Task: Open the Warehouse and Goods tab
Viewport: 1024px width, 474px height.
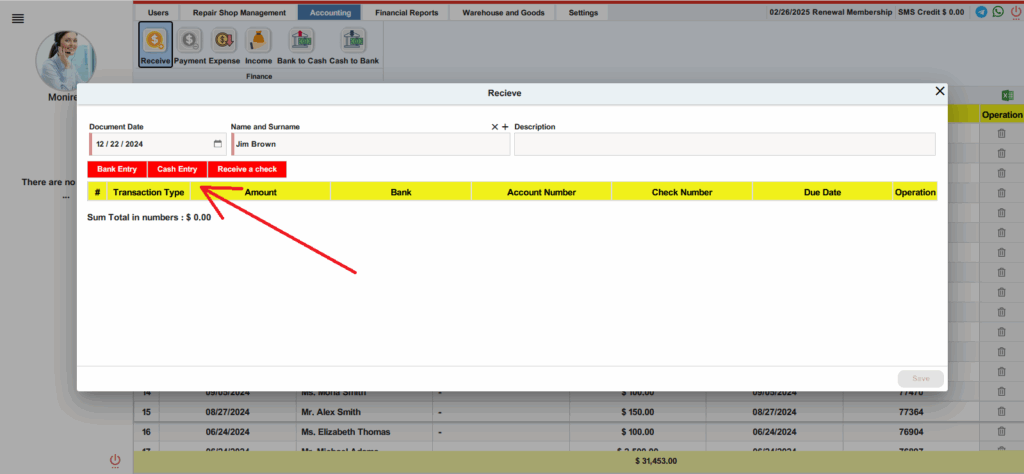Action: click(x=503, y=12)
